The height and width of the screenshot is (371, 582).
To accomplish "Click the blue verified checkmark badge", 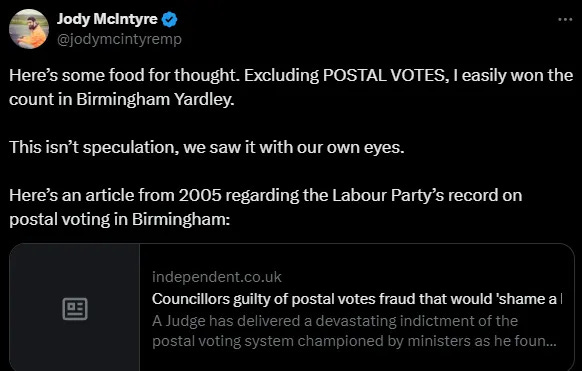I will click(x=170, y=19).
